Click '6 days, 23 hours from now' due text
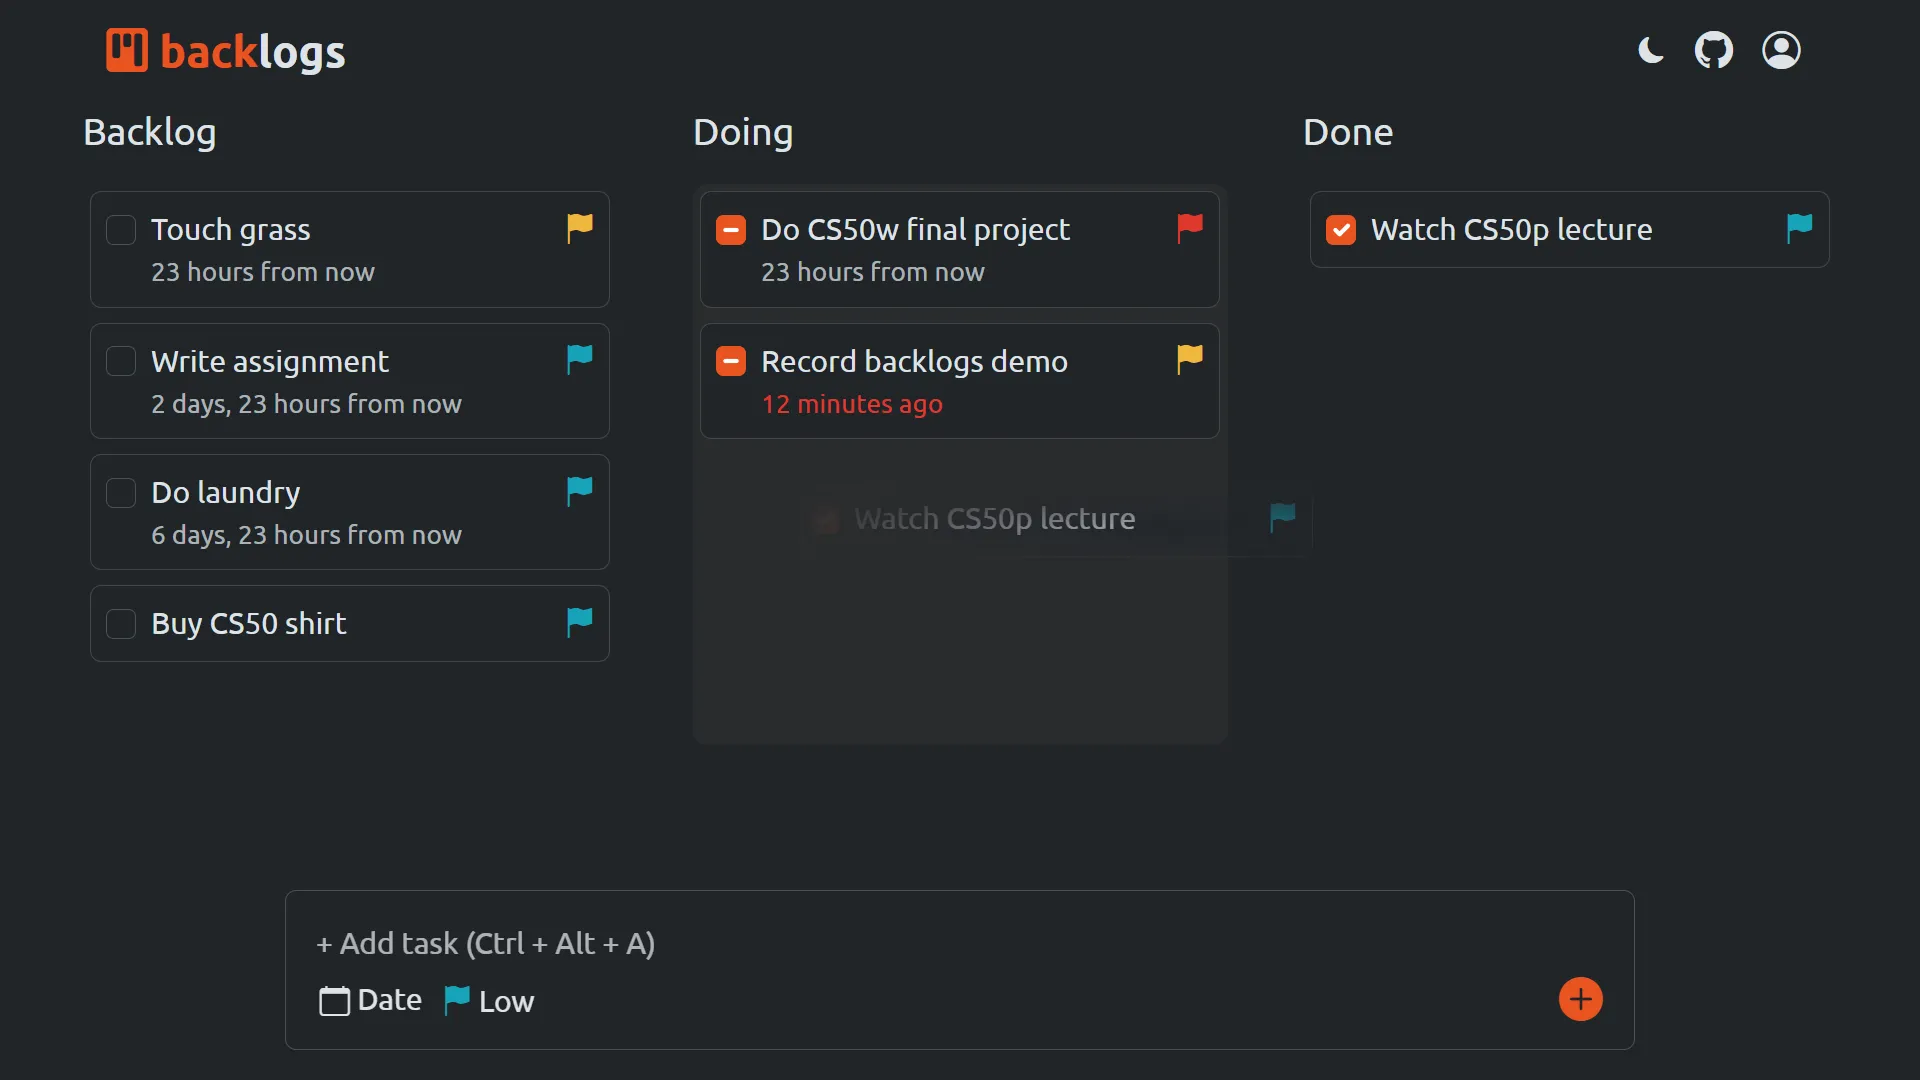The width and height of the screenshot is (1920, 1080). click(x=307, y=535)
